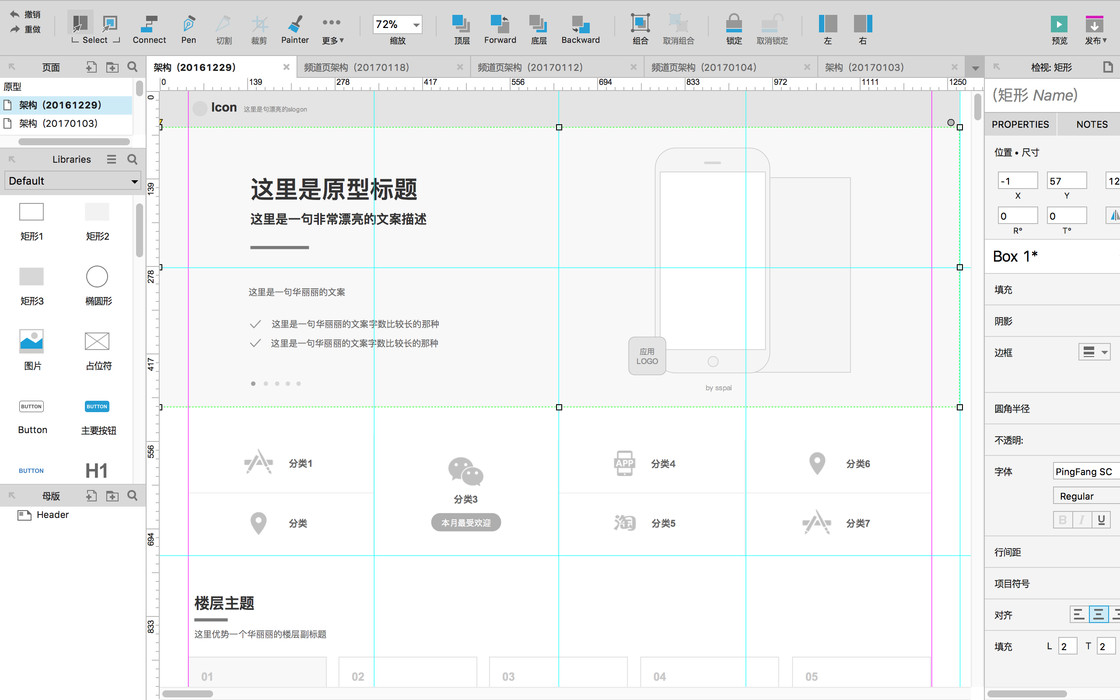The width and height of the screenshot is (1120, 700).
Task: Open the 边框 border style dropdown
Action: coord(1094,352)
